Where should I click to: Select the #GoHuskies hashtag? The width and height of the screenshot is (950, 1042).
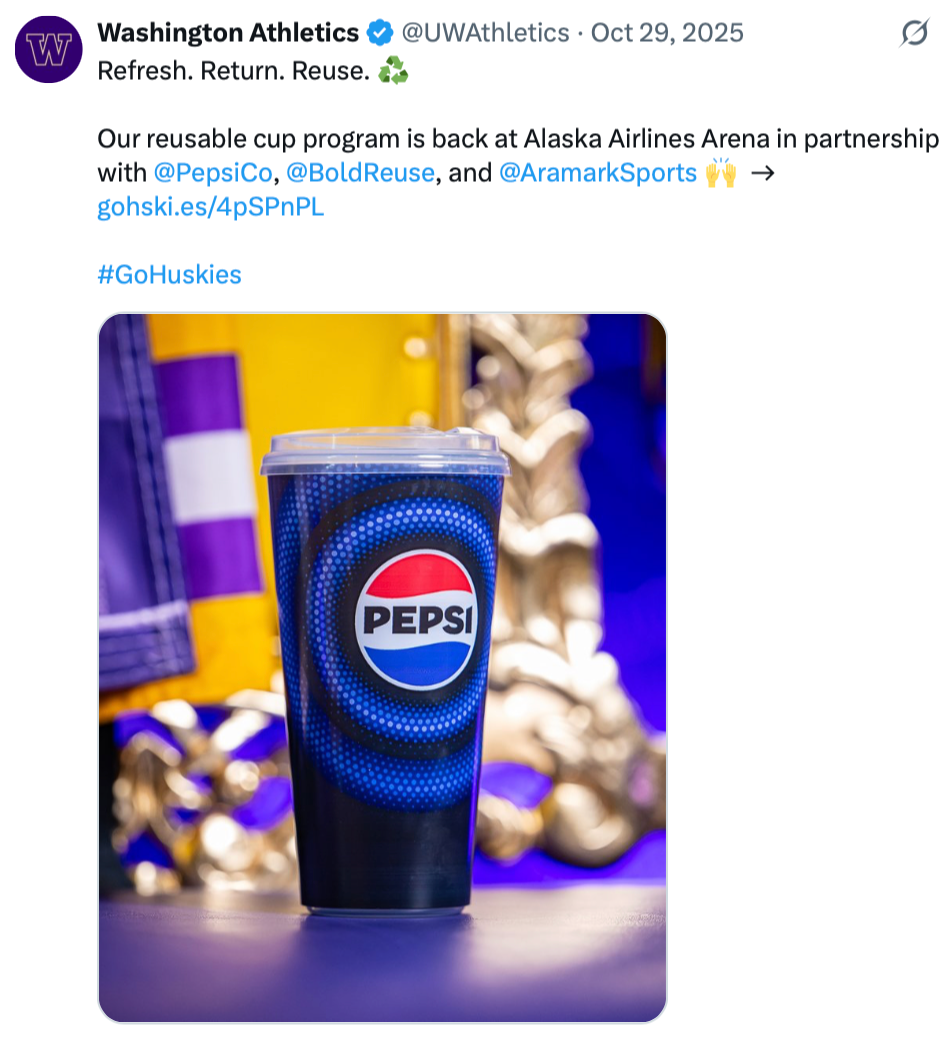[x=169, y=275]
